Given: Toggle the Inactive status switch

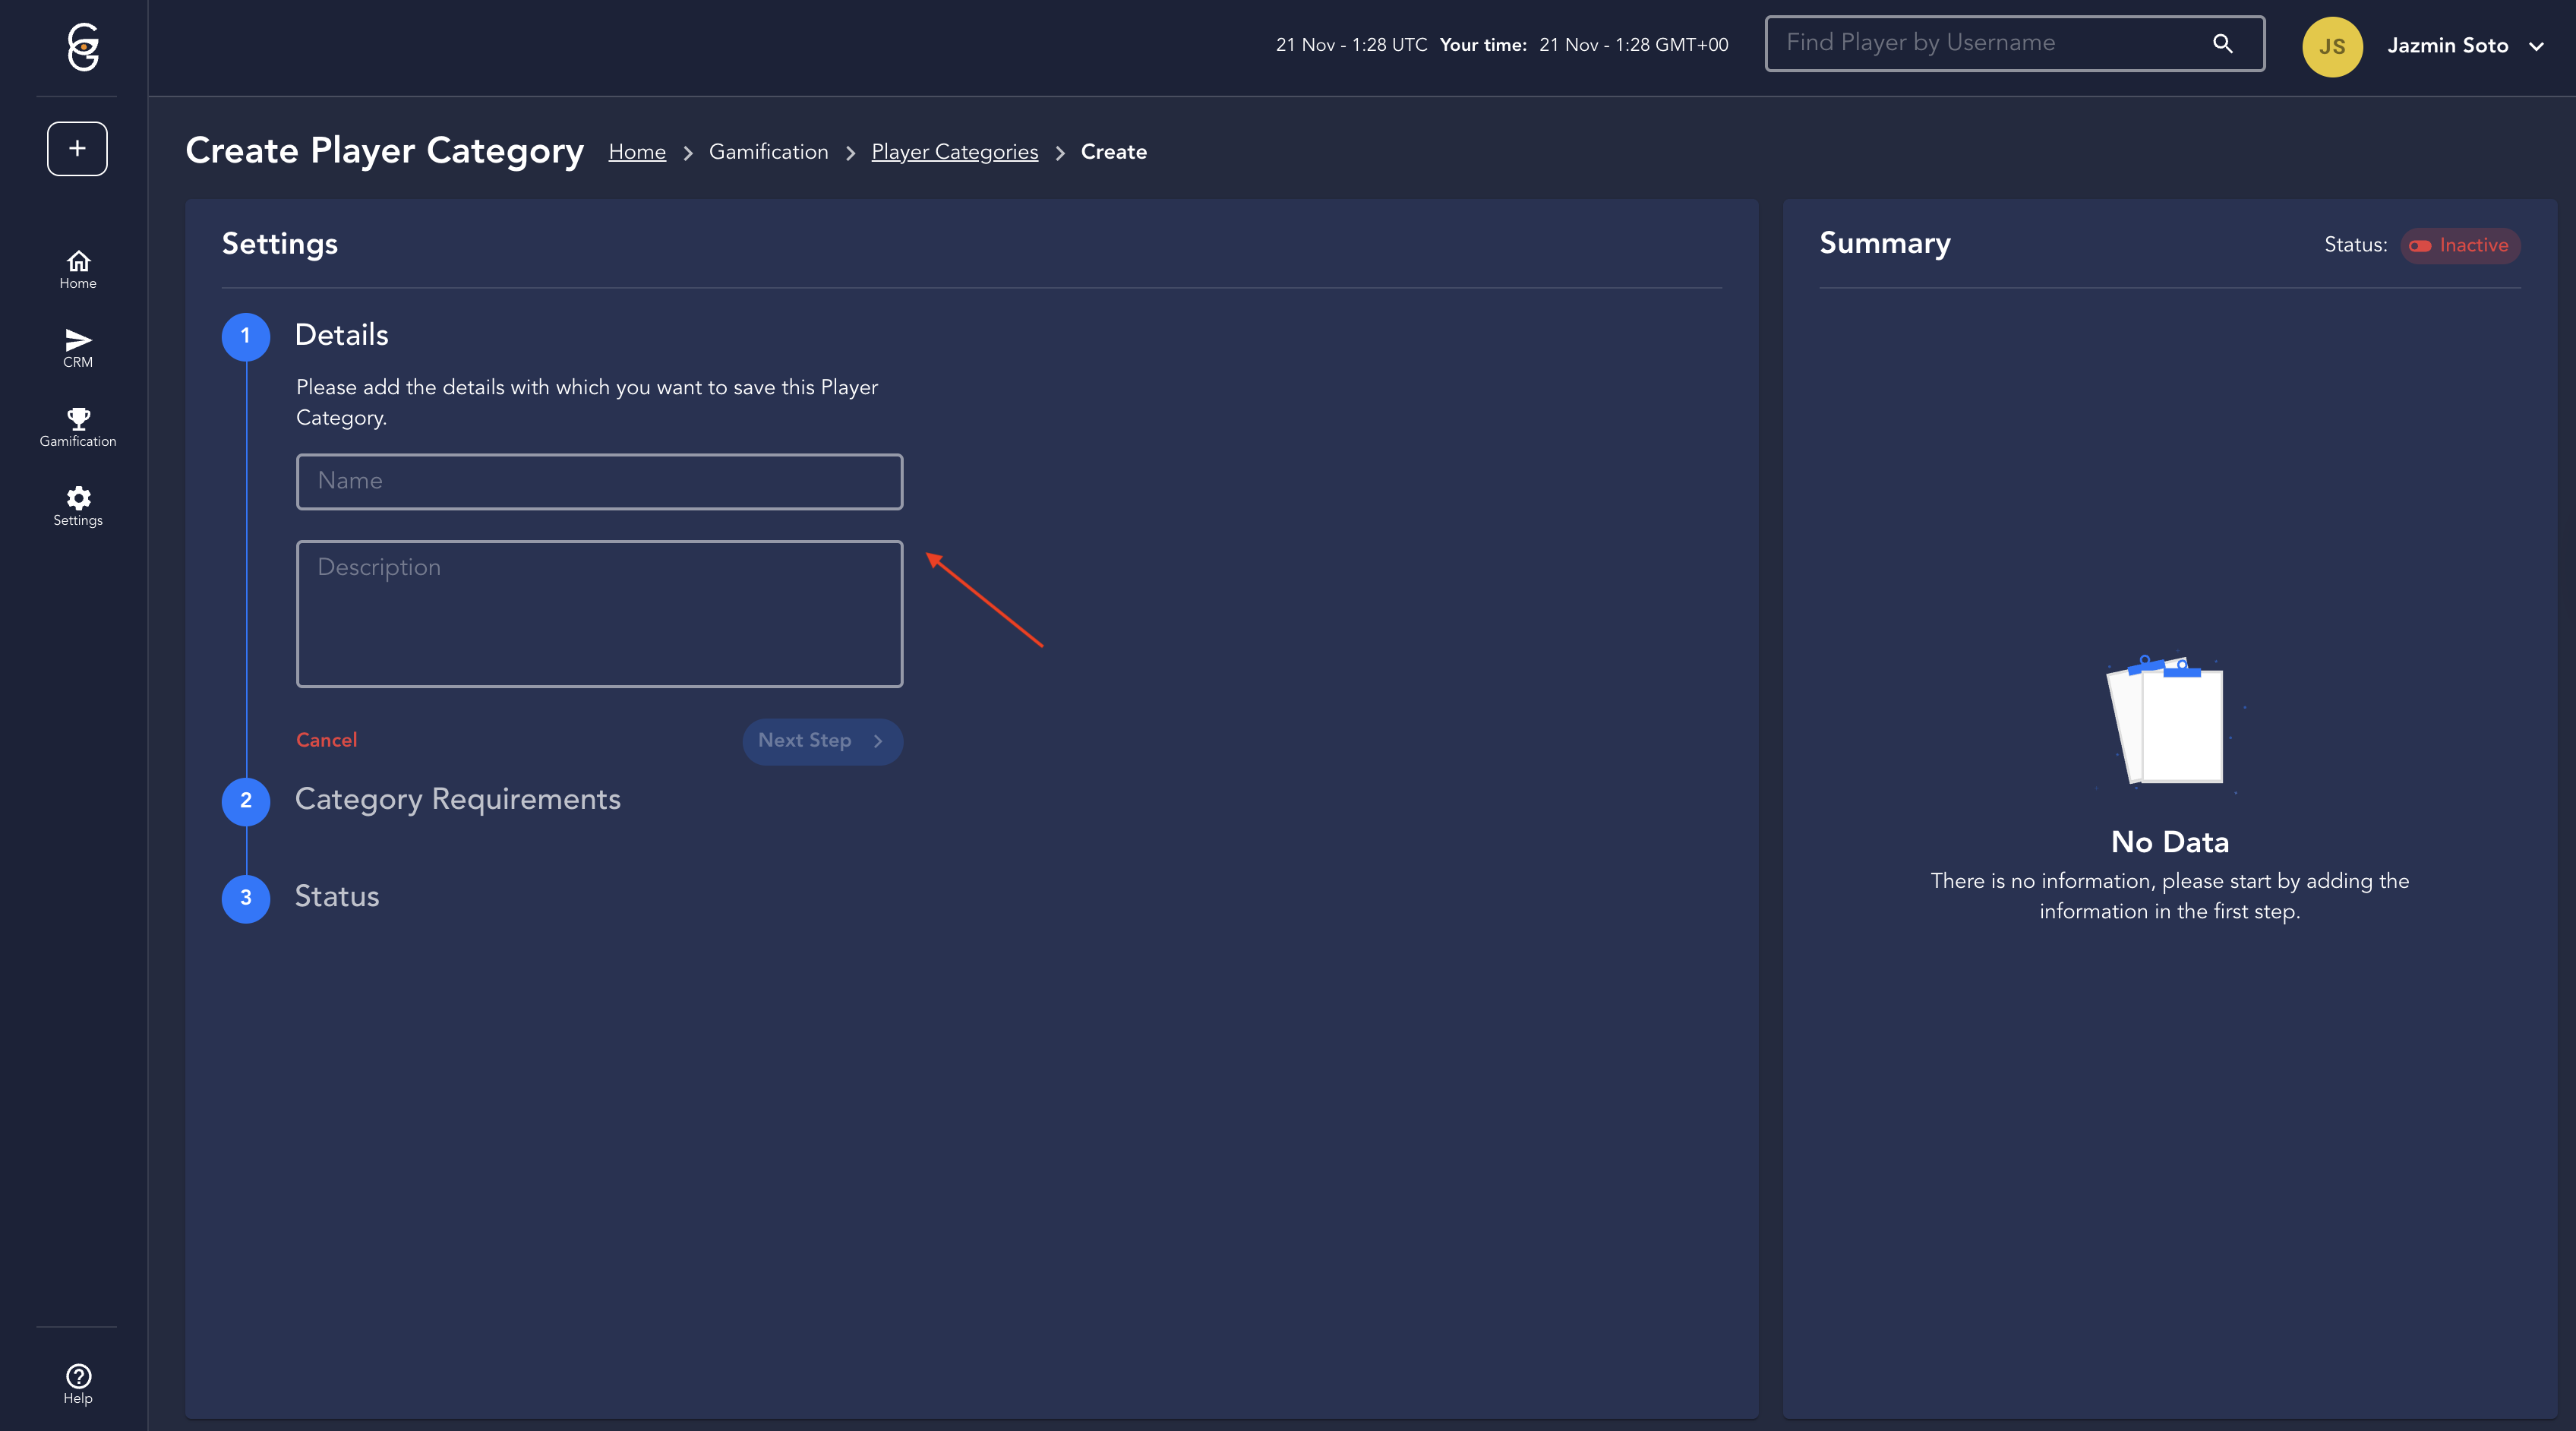Looking at the screenshot, I should pos(2420,246).
